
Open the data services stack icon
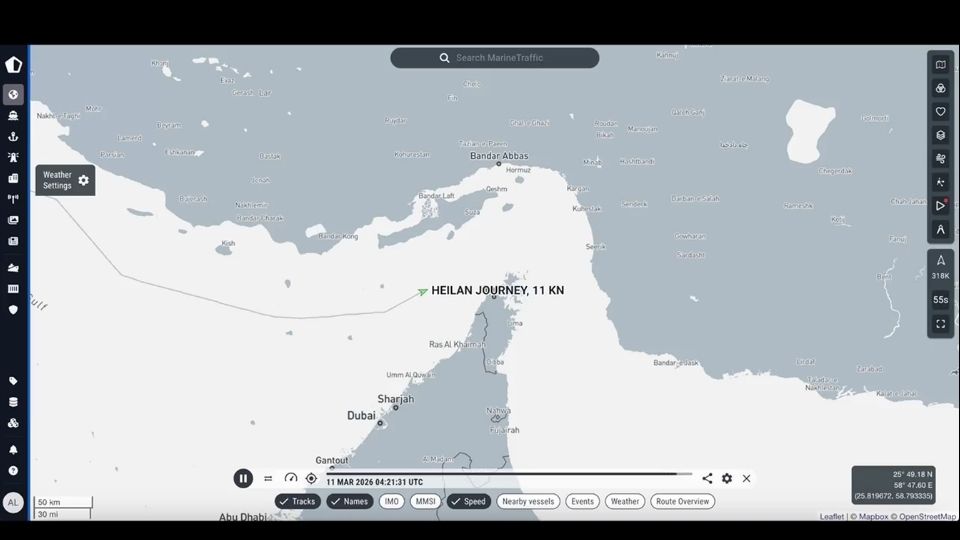tap(13, 402)
